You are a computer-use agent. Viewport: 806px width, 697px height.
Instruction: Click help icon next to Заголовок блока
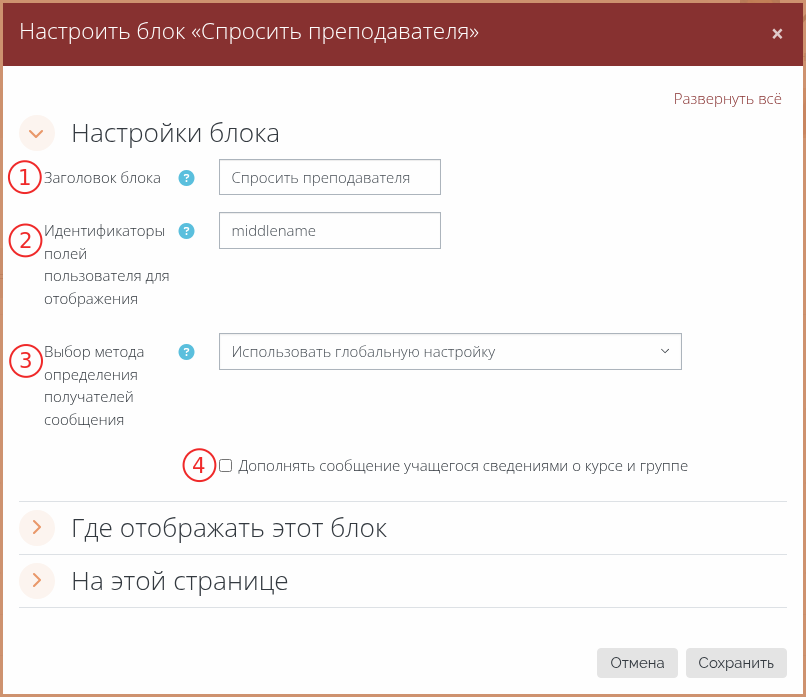185,179
